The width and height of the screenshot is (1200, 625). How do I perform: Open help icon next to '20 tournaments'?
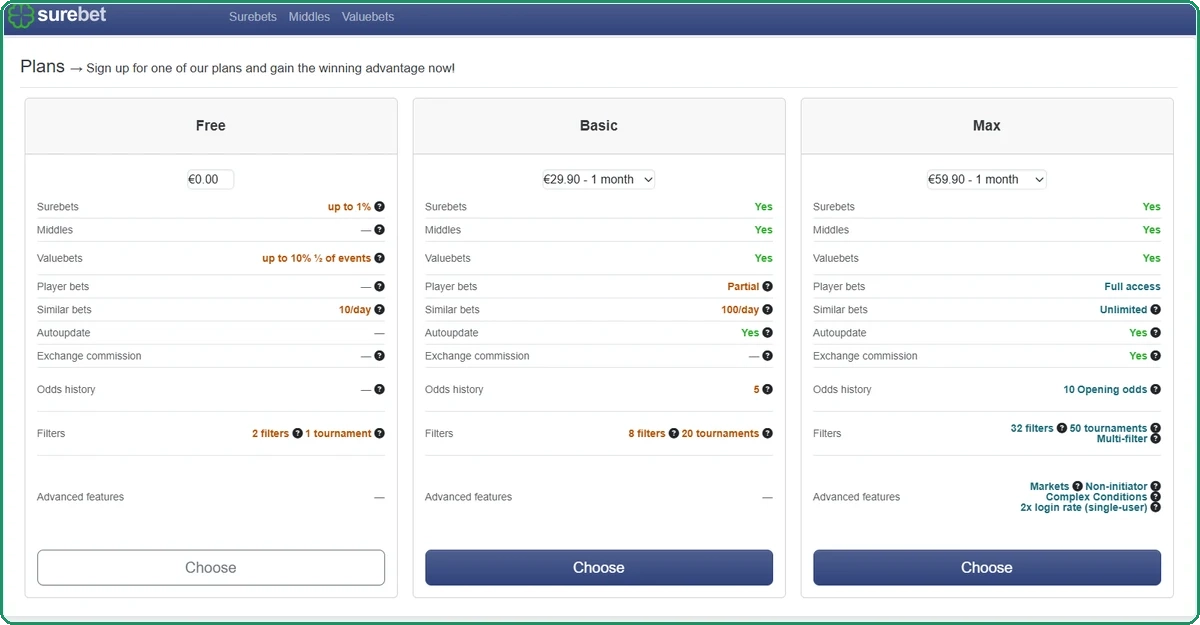(768, 434)
